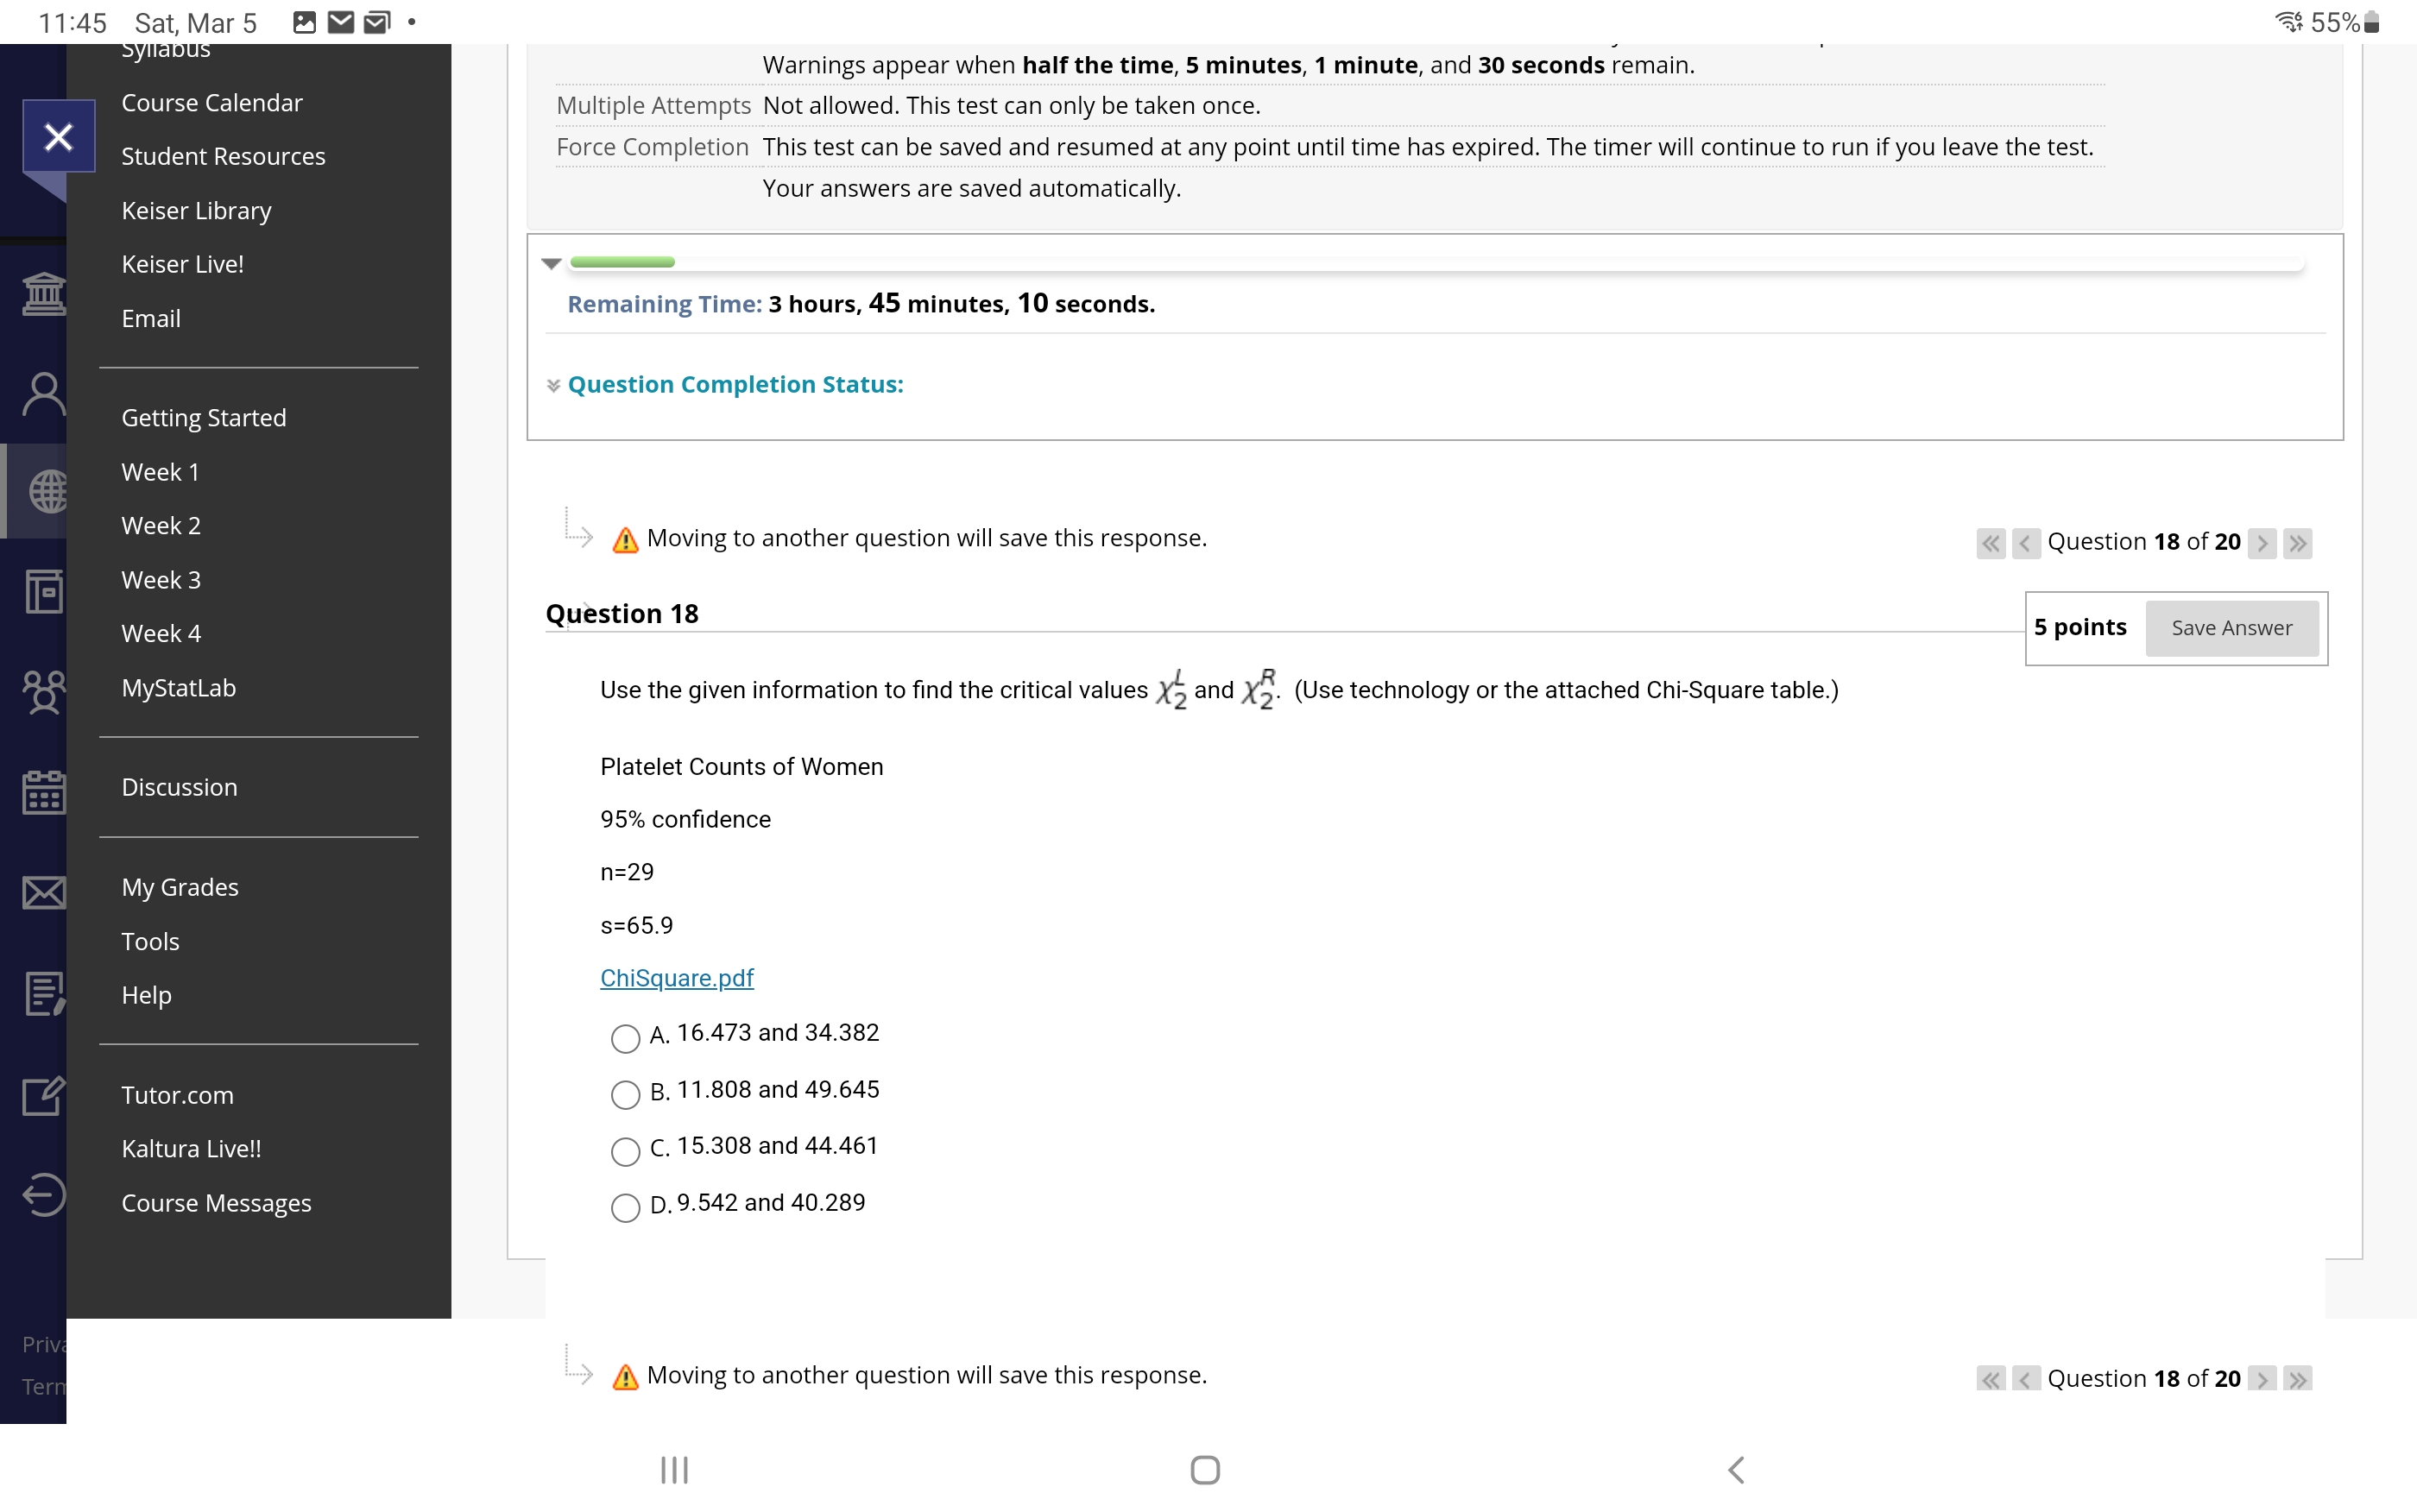The height and width of the screenshot is (1512, 2417).
Task: Select the institution icon in the left sidebar
Action: (44, 293)
